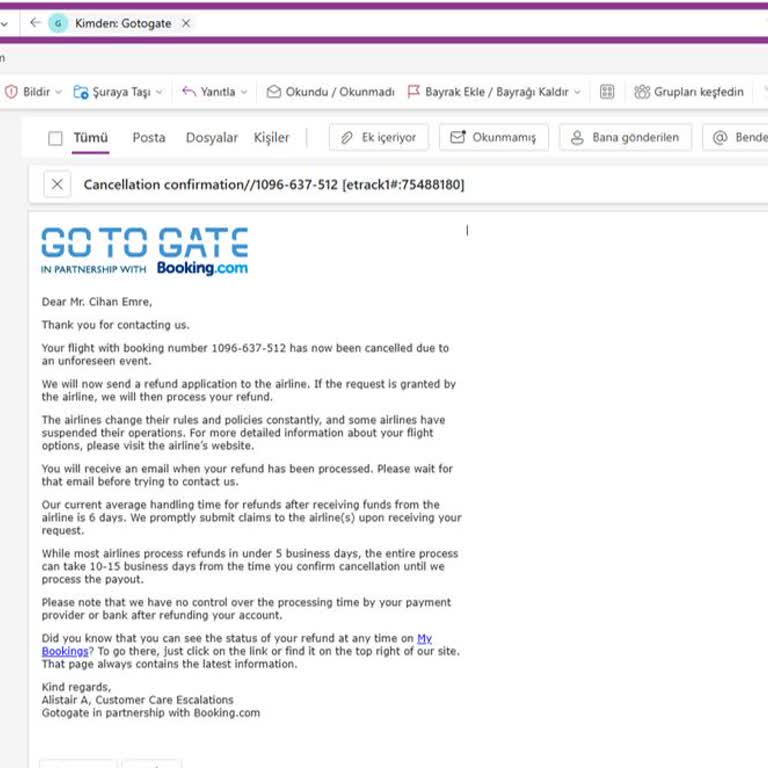Click the move-to folder icon
The image size is (768, 768).
point(80,92)
